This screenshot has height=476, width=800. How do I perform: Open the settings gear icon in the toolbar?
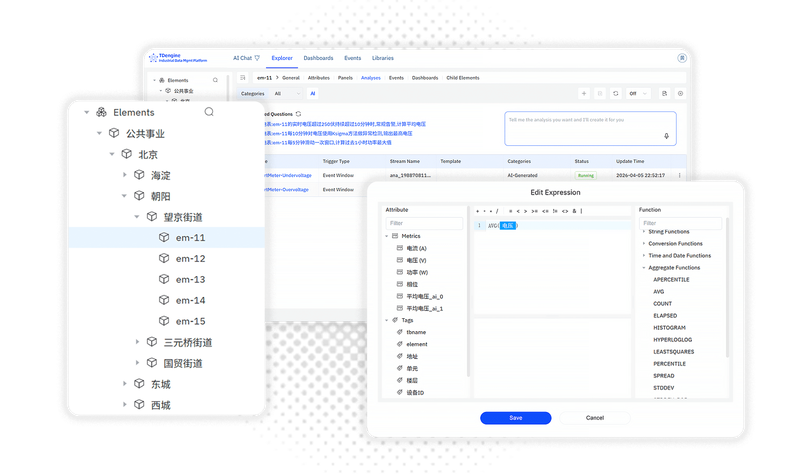[x=680, y=93]
